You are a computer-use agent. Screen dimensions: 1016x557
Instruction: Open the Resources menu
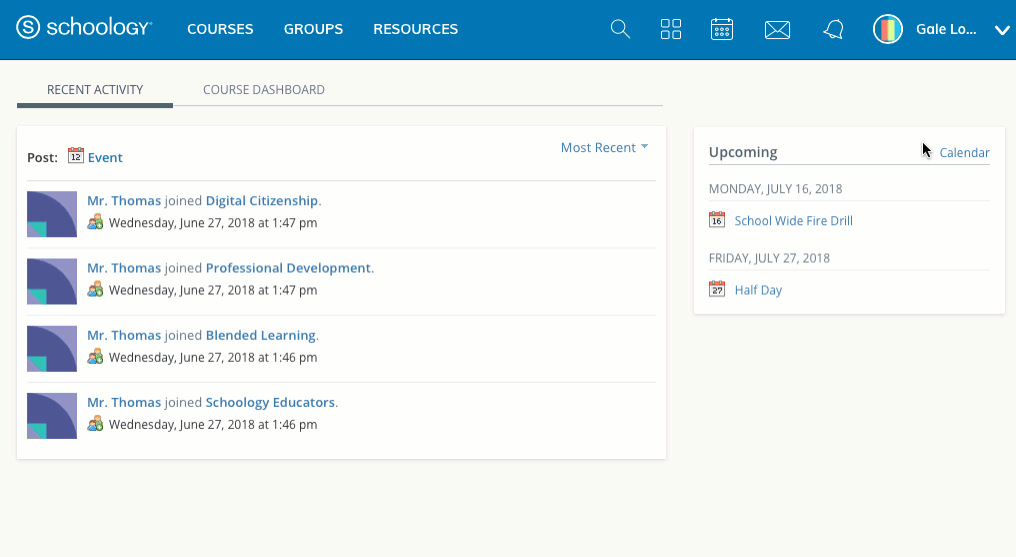(415, 29)
